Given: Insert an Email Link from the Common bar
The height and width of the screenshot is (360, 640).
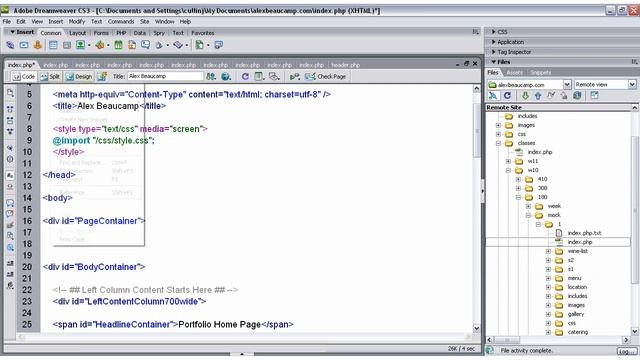Looking at the screenshot, I should 24,45.
